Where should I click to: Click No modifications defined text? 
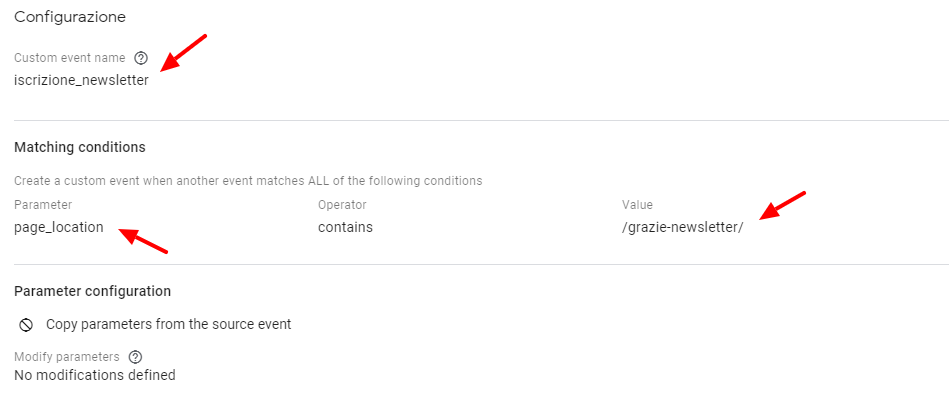94,375
